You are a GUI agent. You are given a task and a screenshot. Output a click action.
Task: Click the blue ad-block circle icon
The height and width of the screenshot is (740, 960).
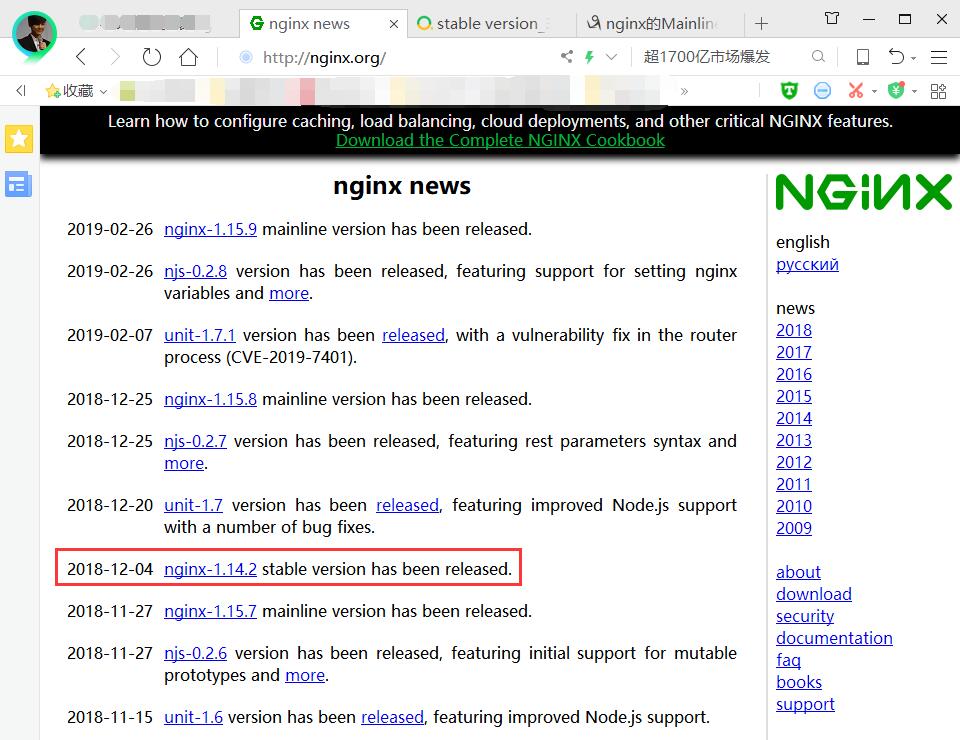(x=822, y=91)
